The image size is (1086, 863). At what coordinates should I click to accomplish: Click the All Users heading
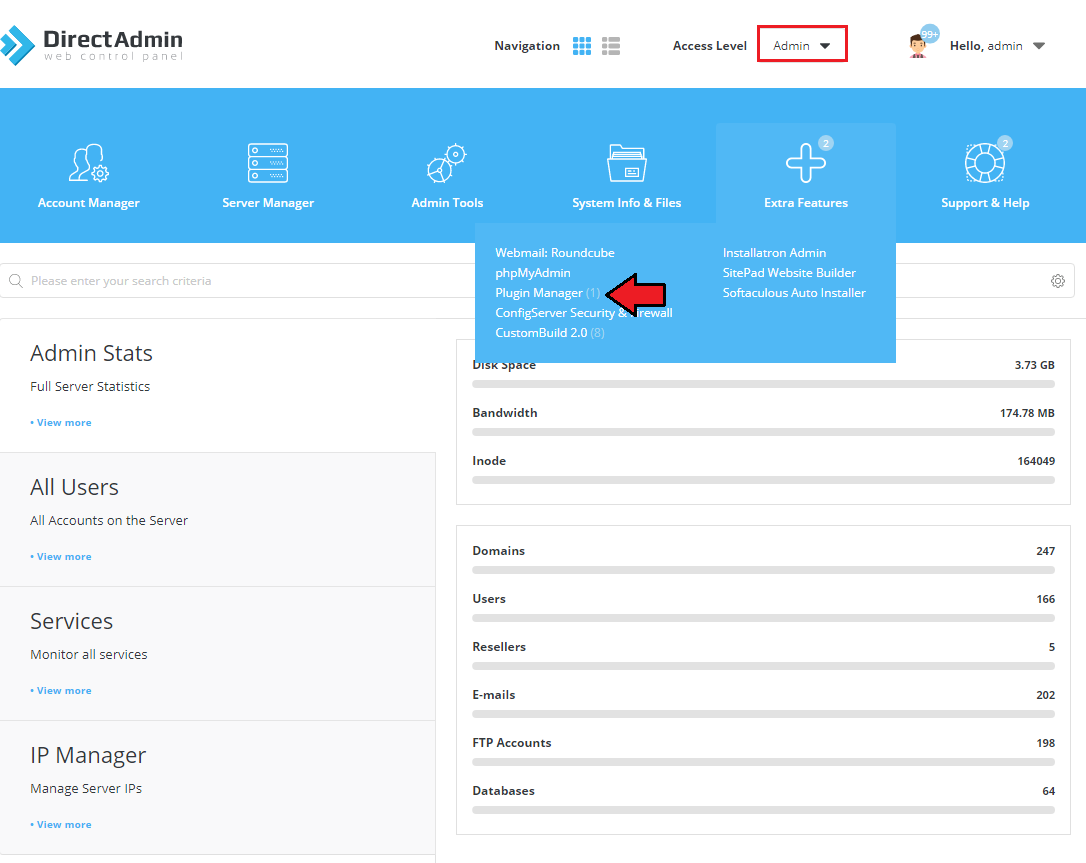74,487
